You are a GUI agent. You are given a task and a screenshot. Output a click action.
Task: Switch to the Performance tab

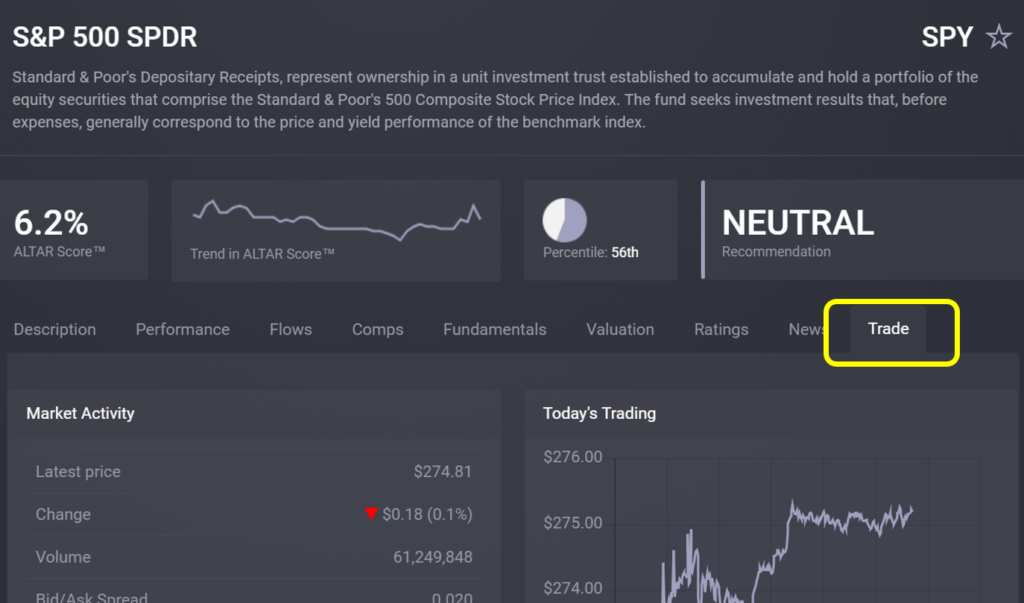pos(183,329)
